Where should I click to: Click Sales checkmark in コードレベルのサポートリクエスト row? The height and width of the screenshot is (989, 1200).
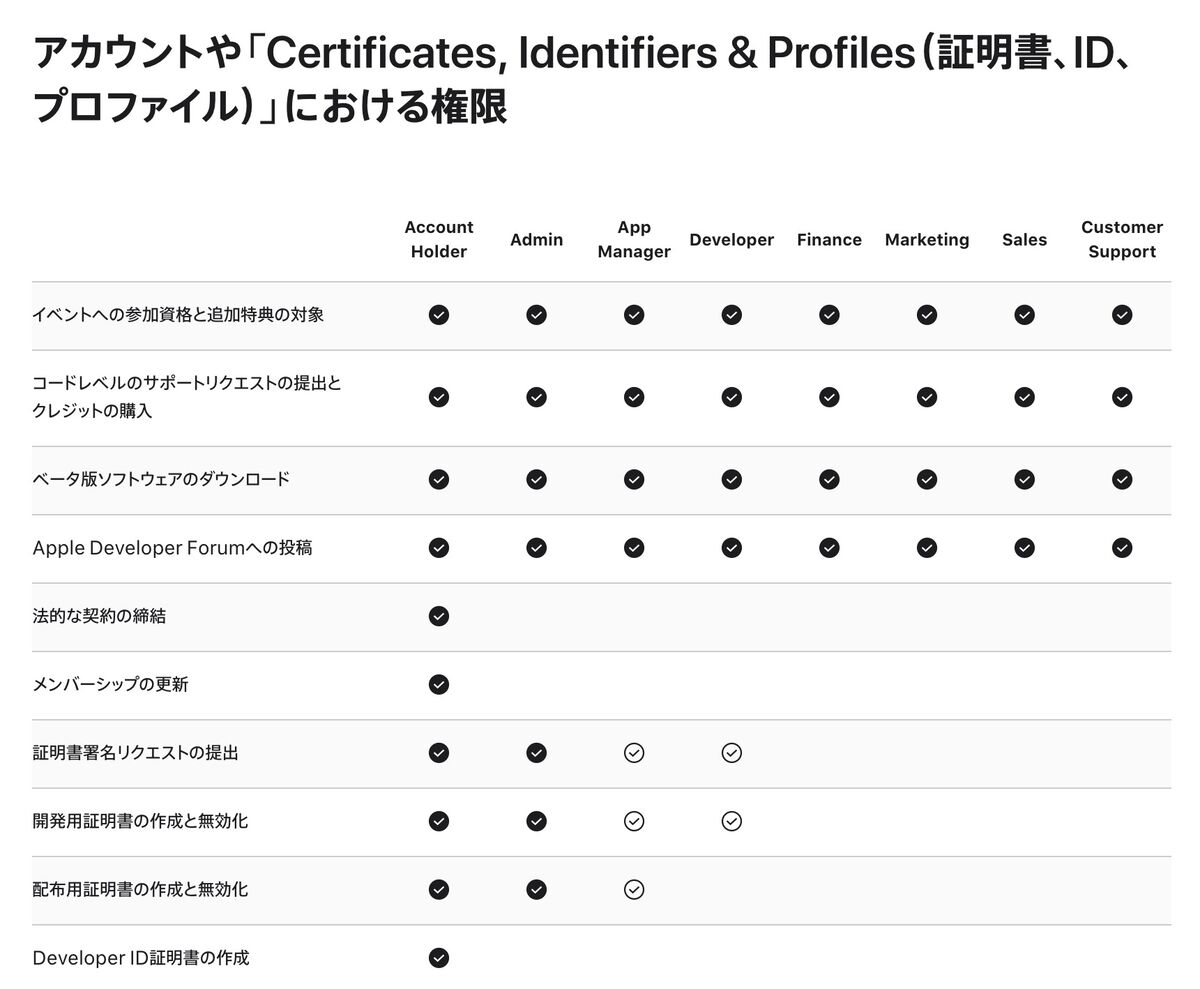[x=1024, y=397]
